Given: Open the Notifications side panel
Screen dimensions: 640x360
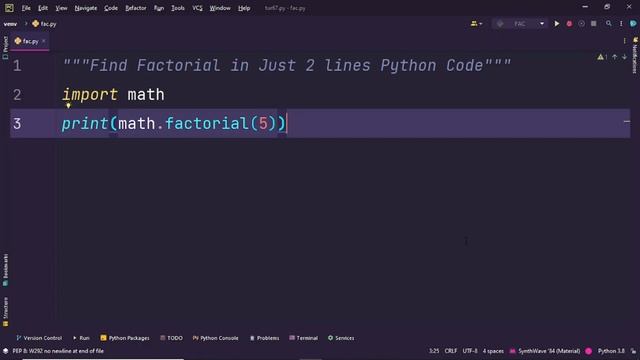Looking at the screenshot, I should 635,56.
